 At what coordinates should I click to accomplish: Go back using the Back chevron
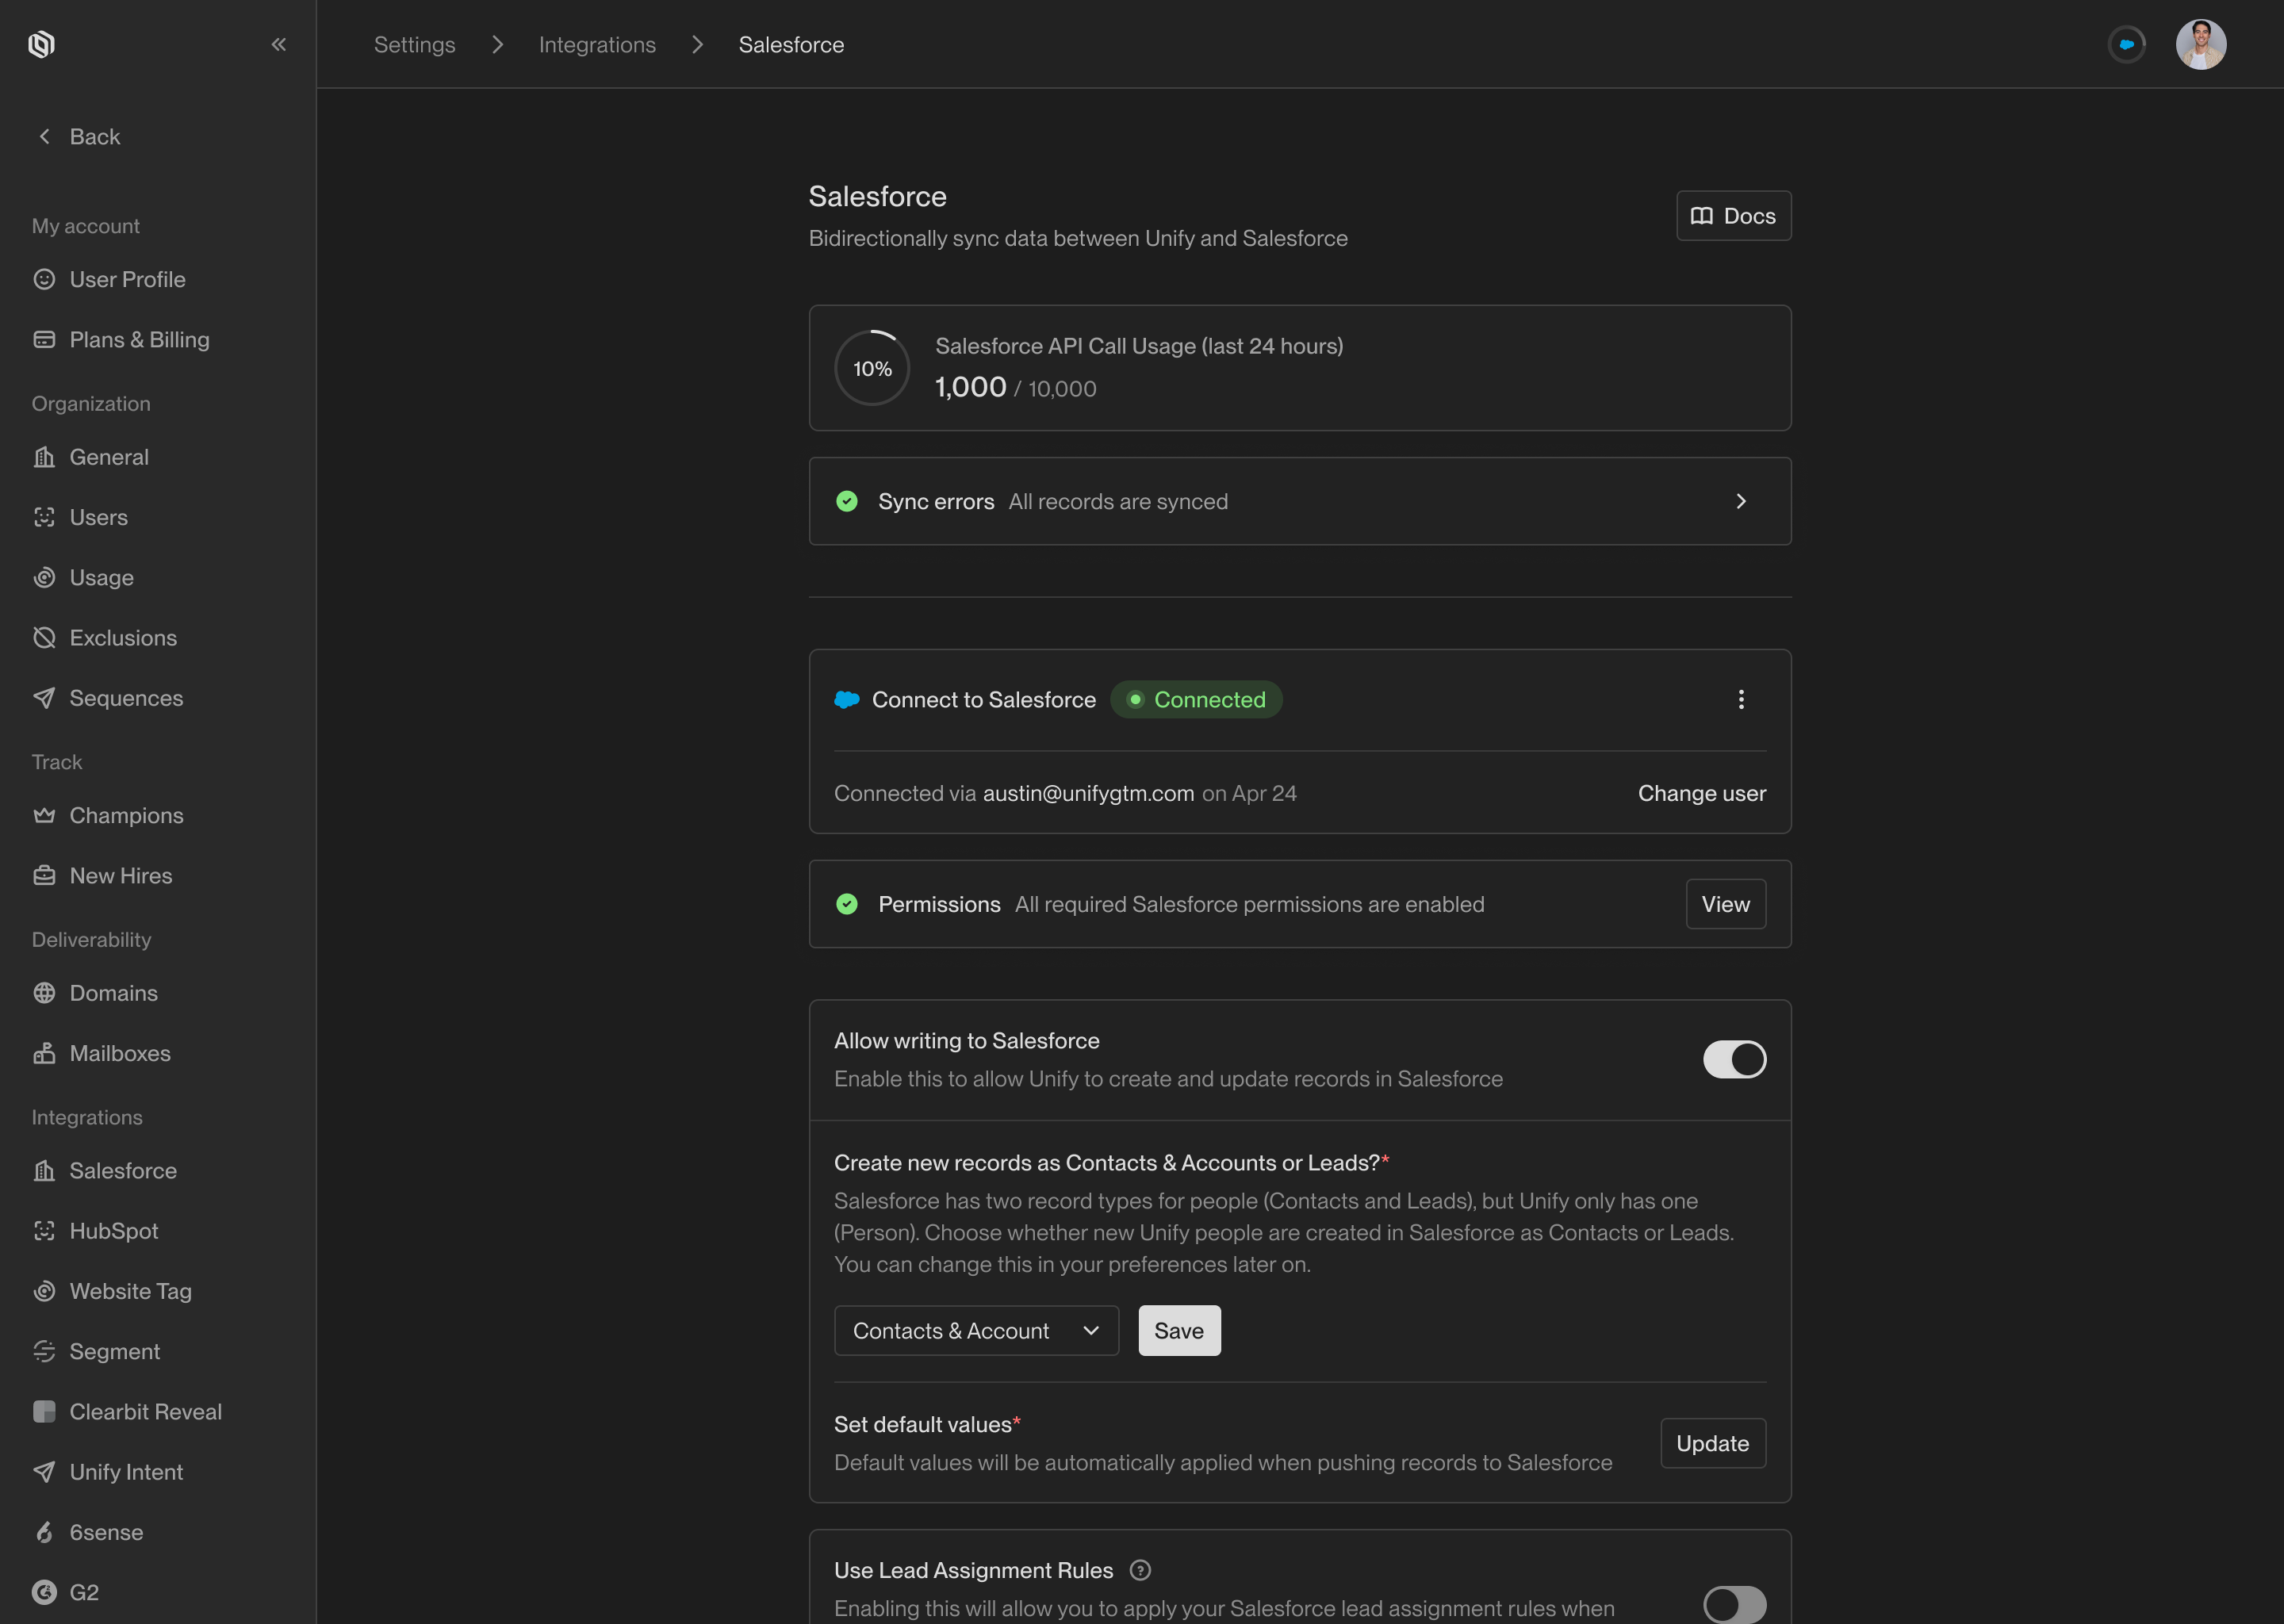[45, 136]
